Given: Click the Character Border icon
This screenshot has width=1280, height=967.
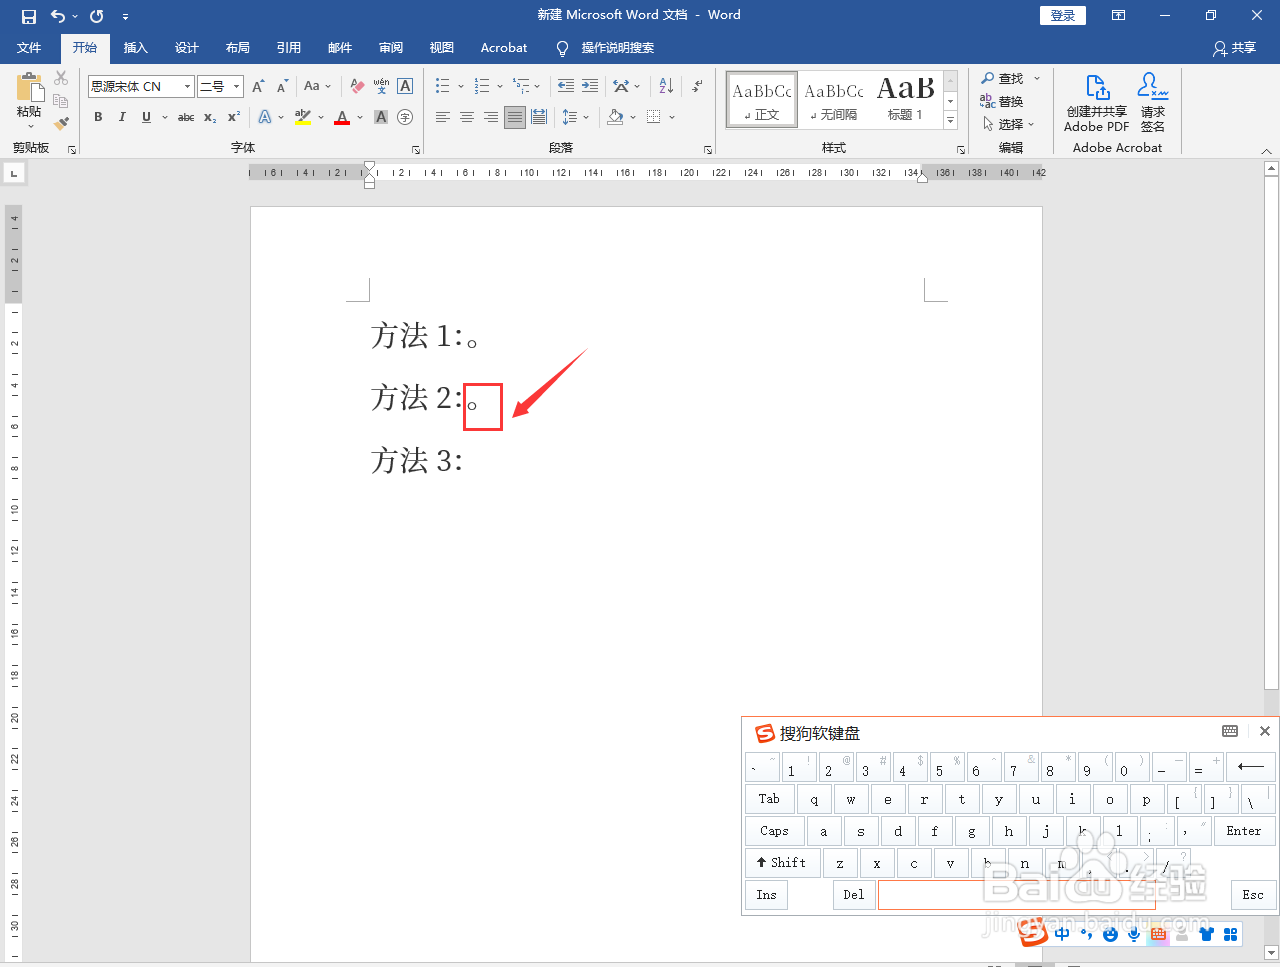Looking at the screenshot, I should 405,87.
